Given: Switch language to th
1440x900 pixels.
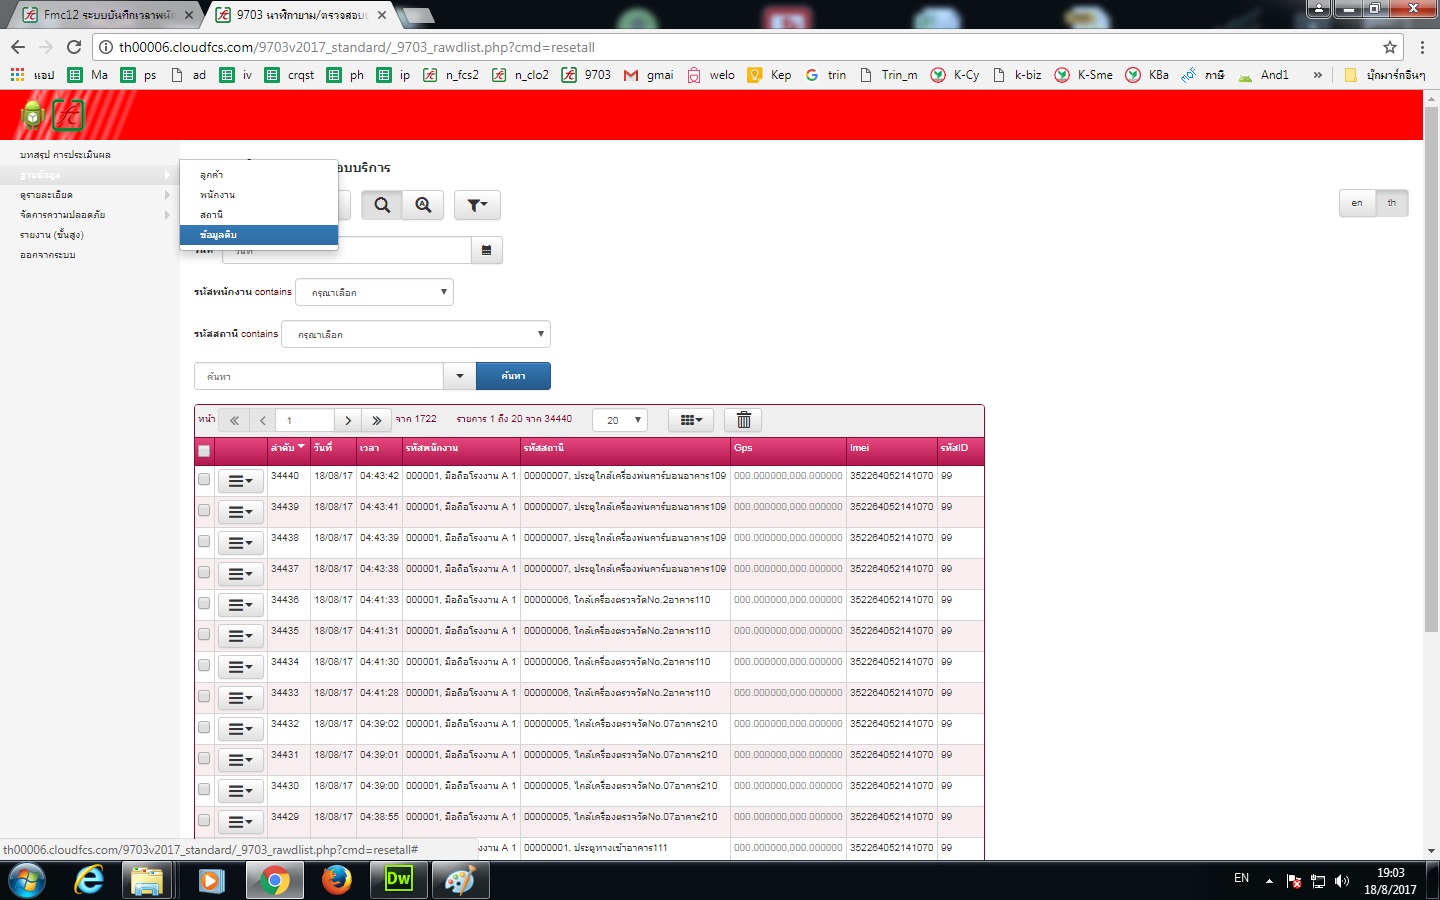Looking at the screenshot, I should tap(1391, 203).
